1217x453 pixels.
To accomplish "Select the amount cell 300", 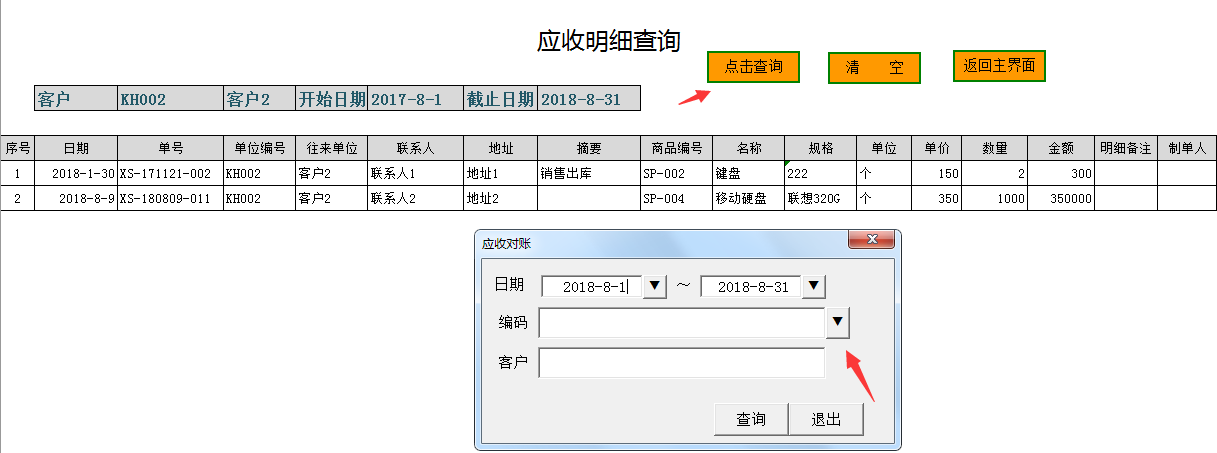I will [x=1061, y=173].
